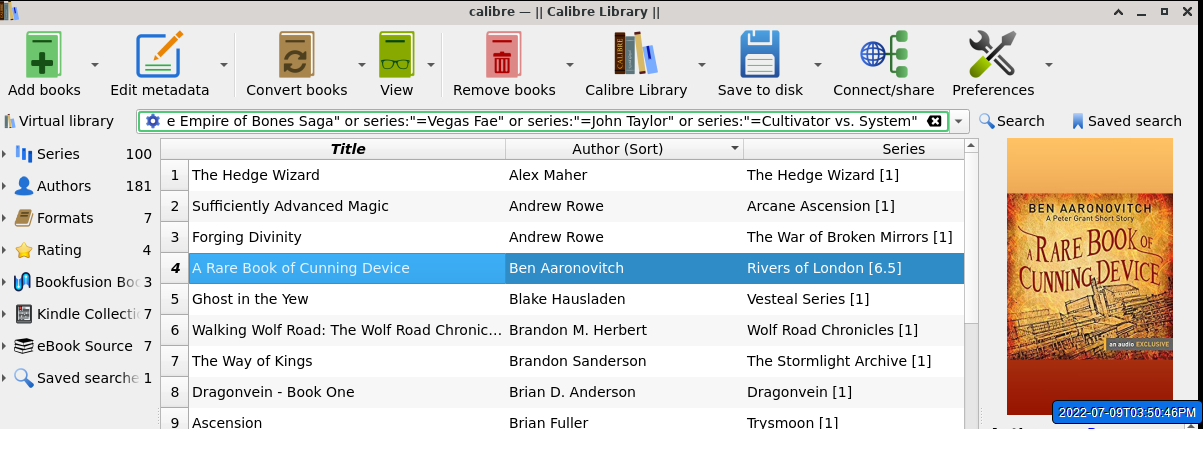Click the Add books icon
1203x459 pixels.
tap(43, 54)
